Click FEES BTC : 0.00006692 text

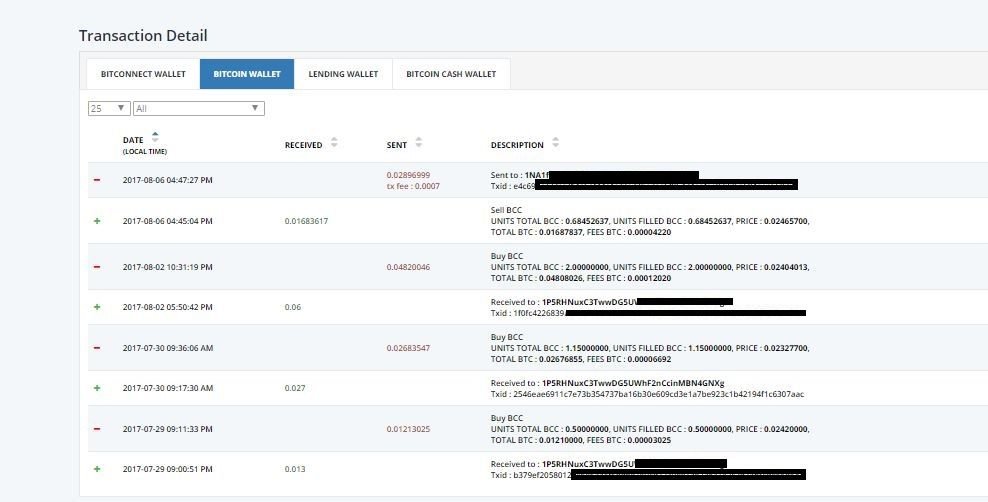pyautogui.click(x=629, y=360)
